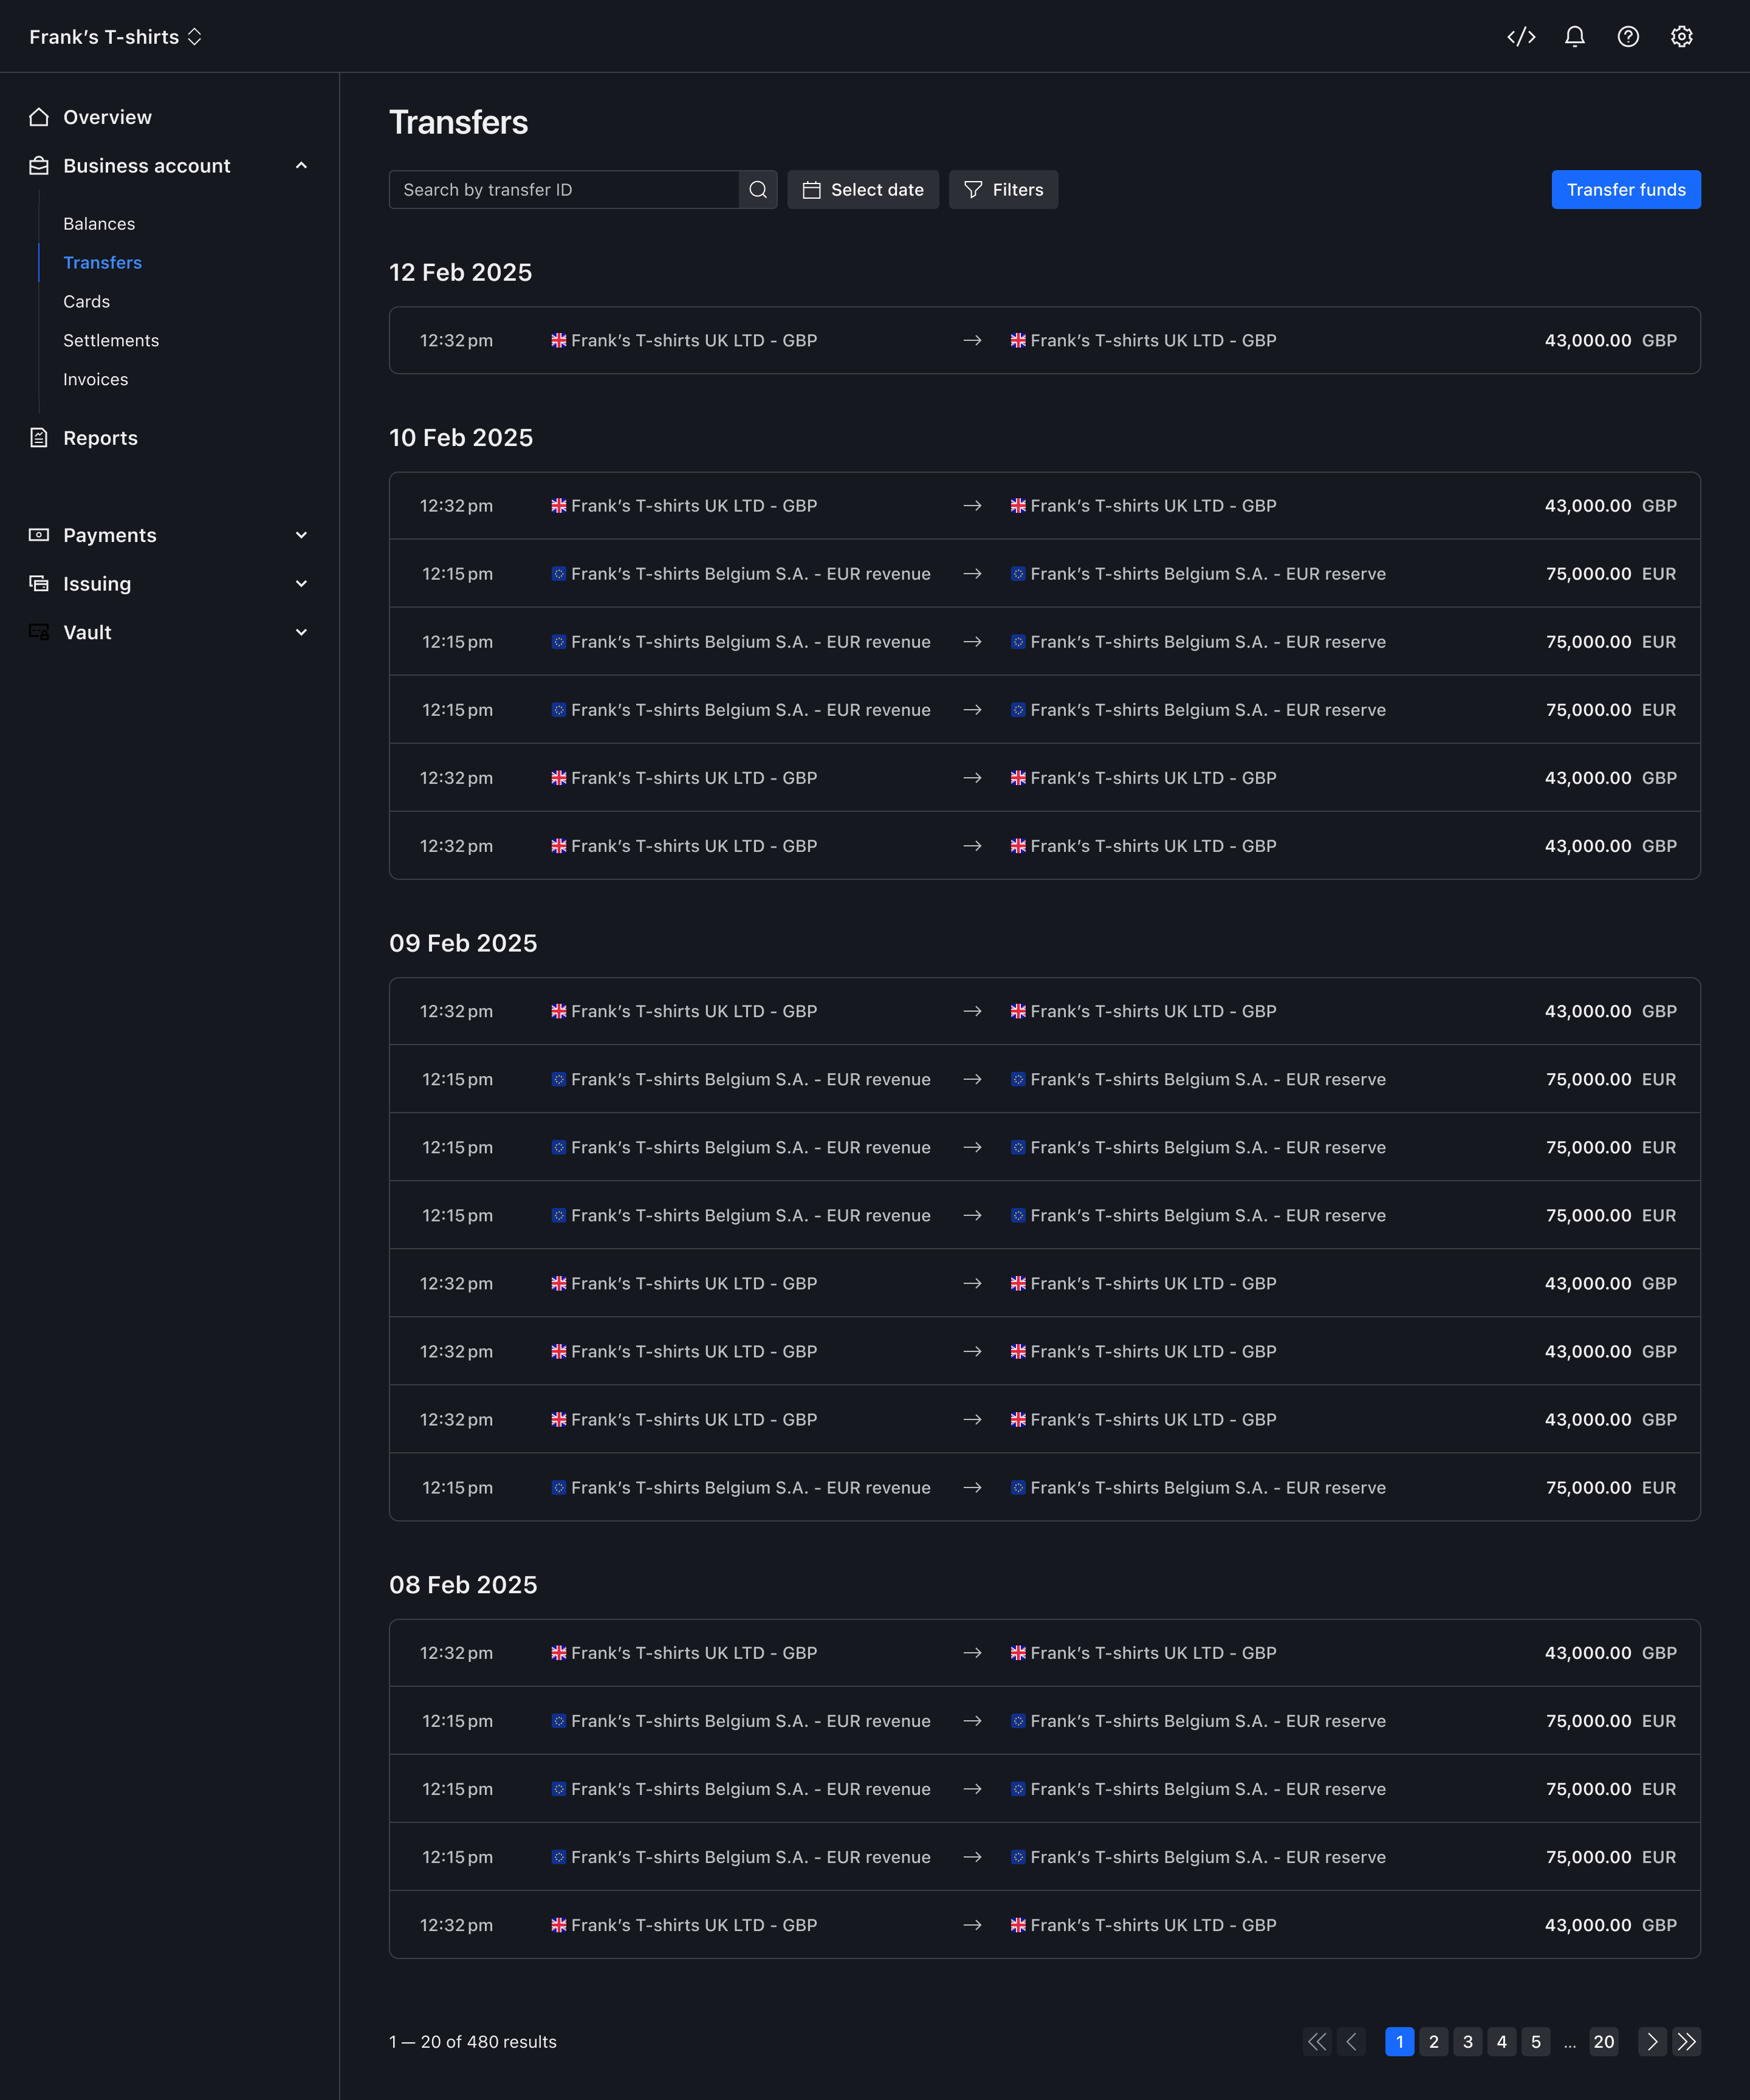Click the Overview home icon
Screen dimensions: 1750x2100
[39, 117]
